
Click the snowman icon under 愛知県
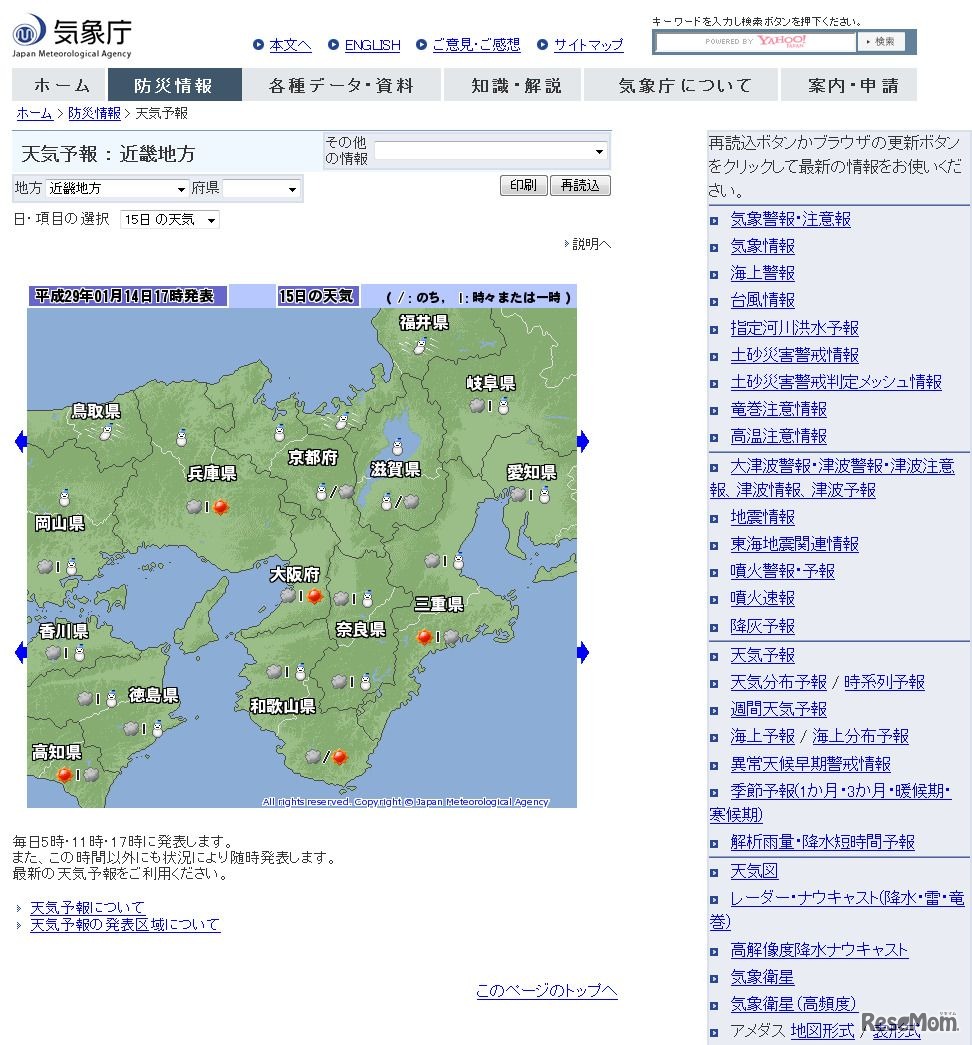click(x=545, y=495)
